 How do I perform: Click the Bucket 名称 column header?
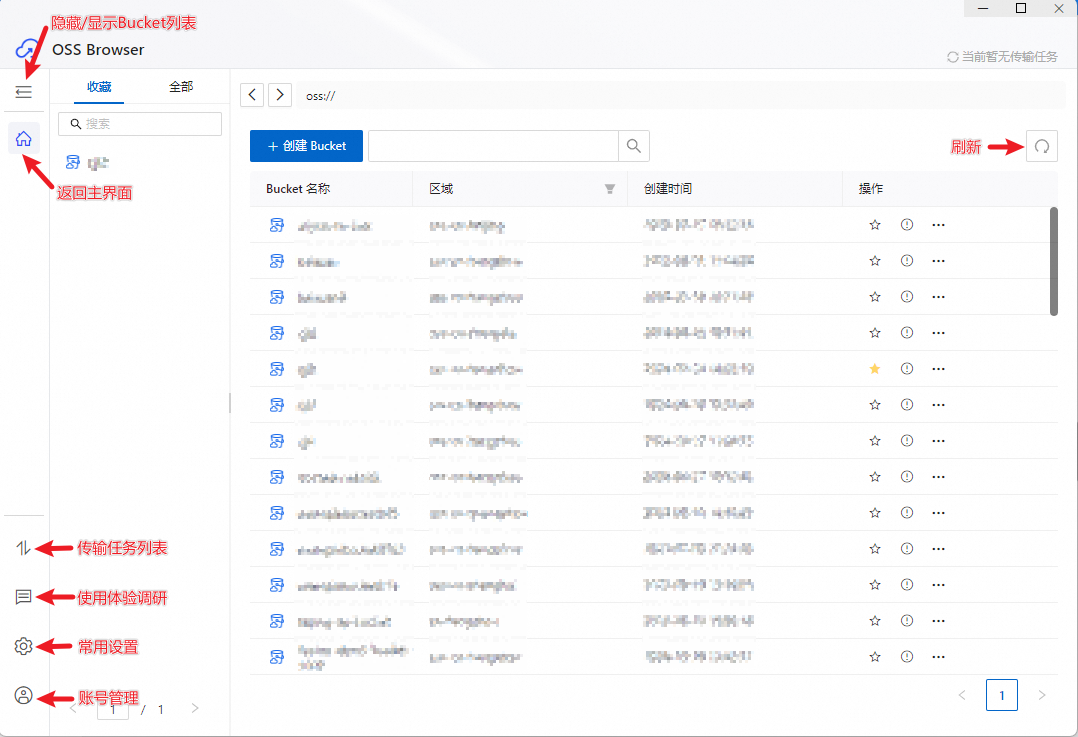click(x=331, y=189)
